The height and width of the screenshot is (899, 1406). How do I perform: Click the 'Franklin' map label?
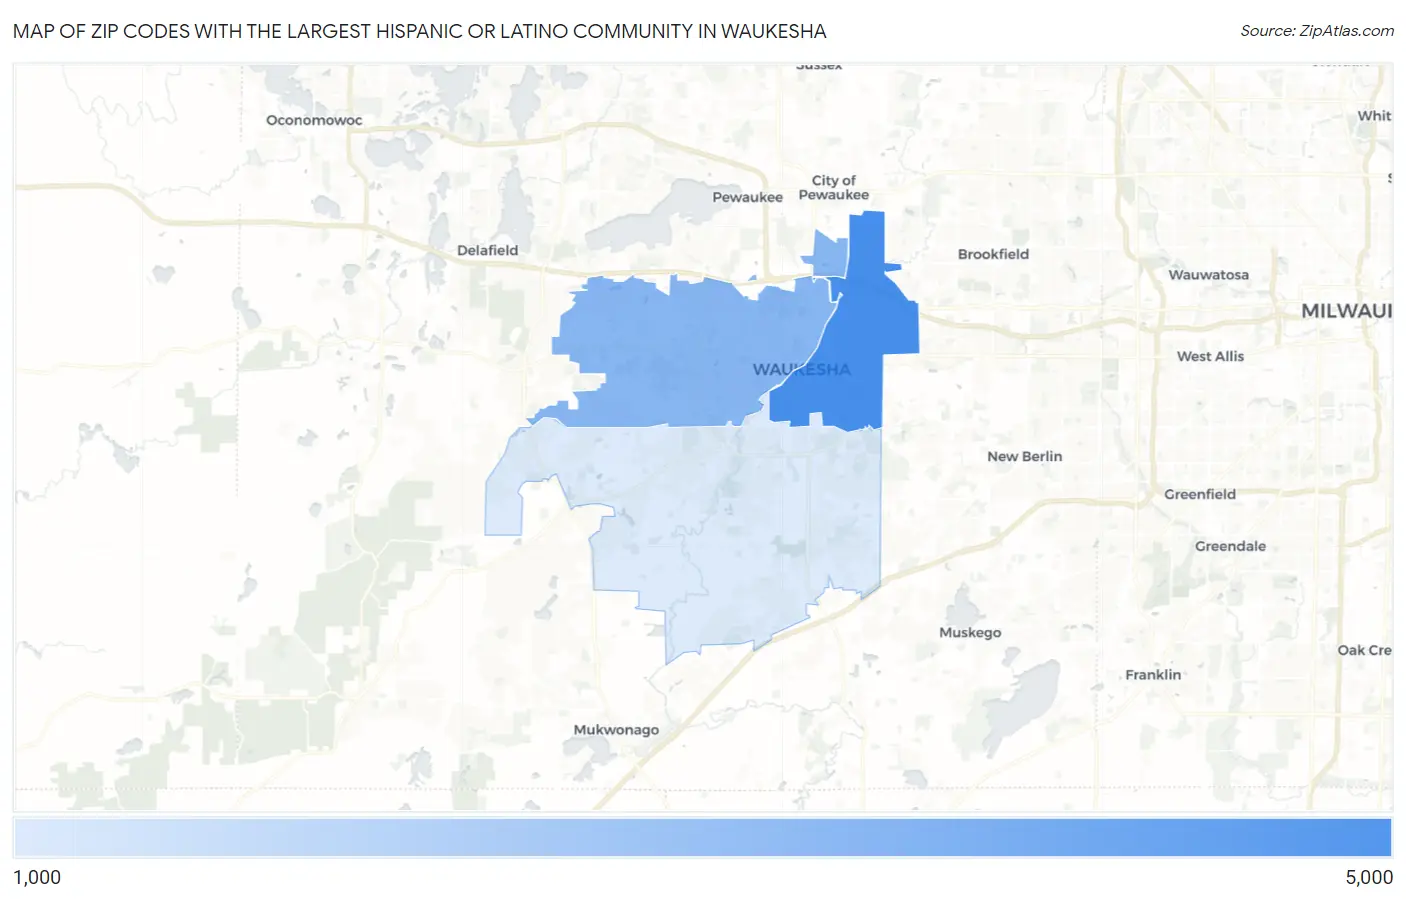(x=1152, y=674)
